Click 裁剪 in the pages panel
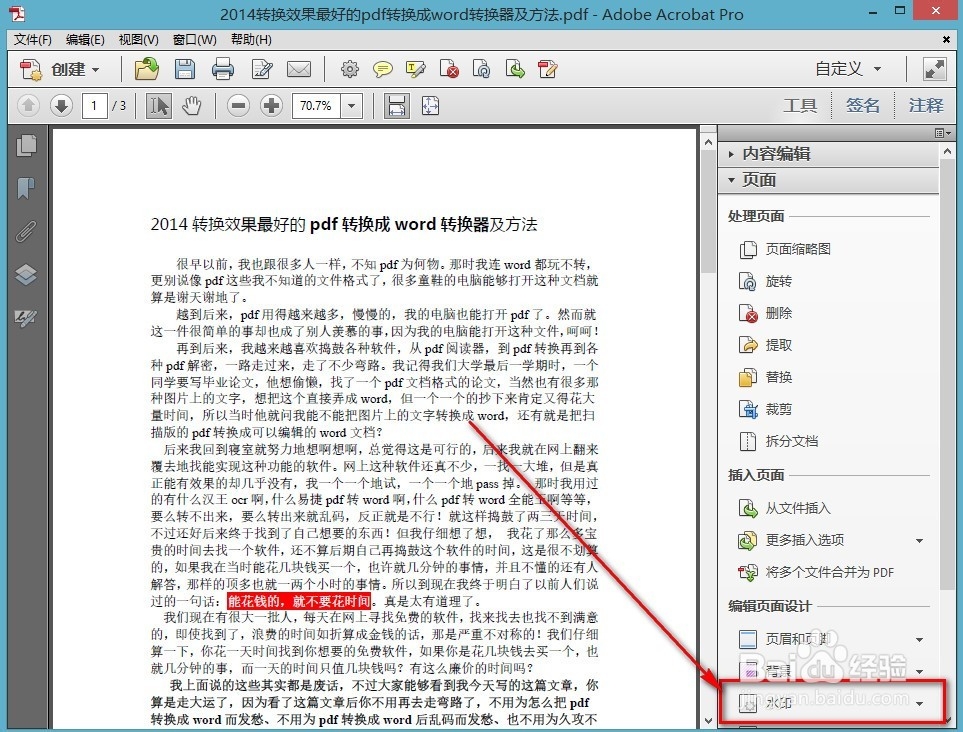The width and height of the screenshot is (963, 732). (765, 410)
